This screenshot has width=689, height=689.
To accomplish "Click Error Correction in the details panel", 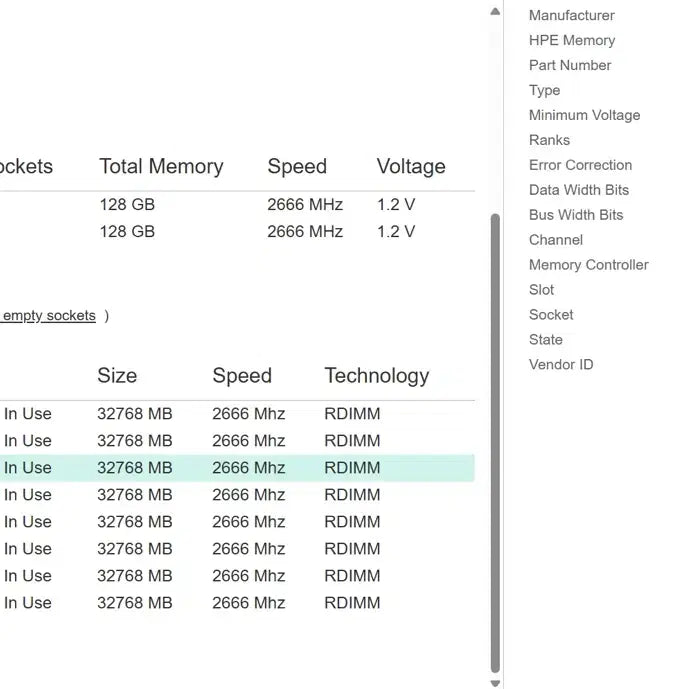I will coord(580,165).
